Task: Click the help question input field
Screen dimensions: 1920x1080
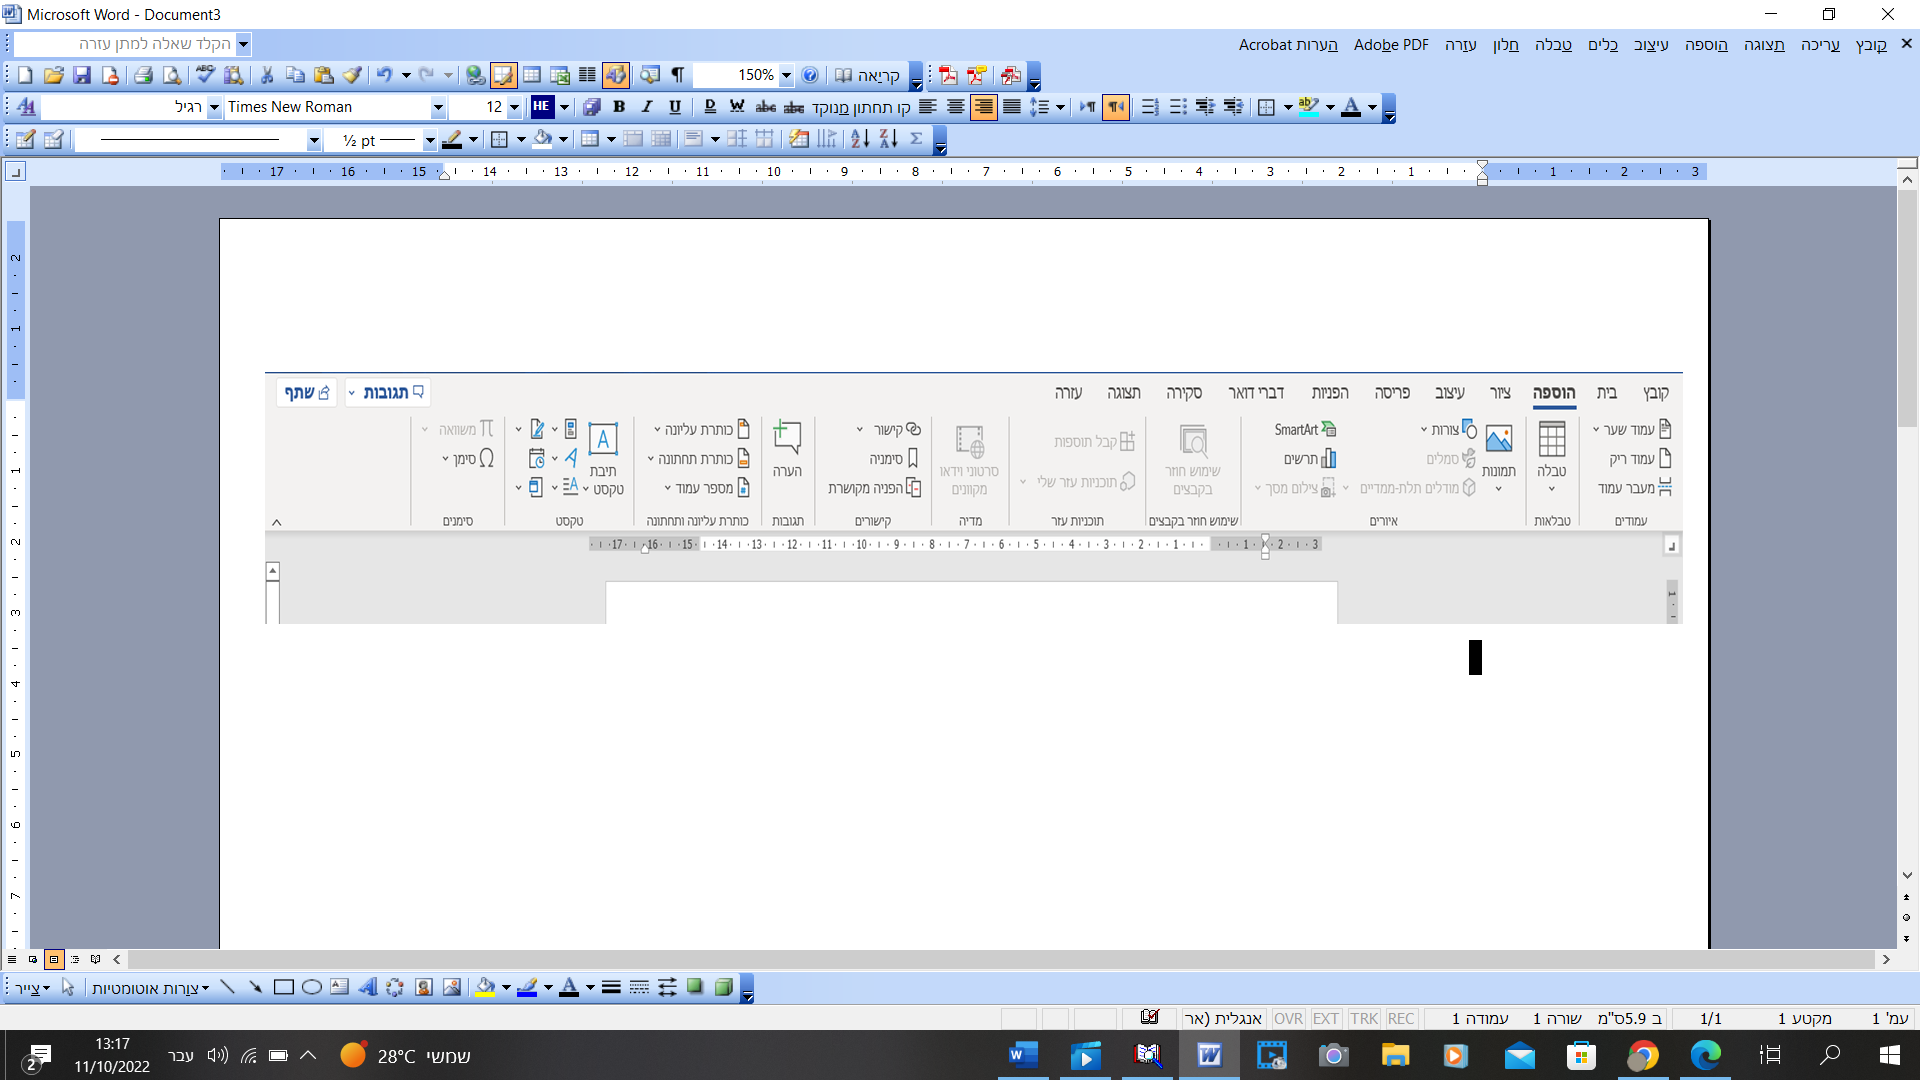Action: 125,44
